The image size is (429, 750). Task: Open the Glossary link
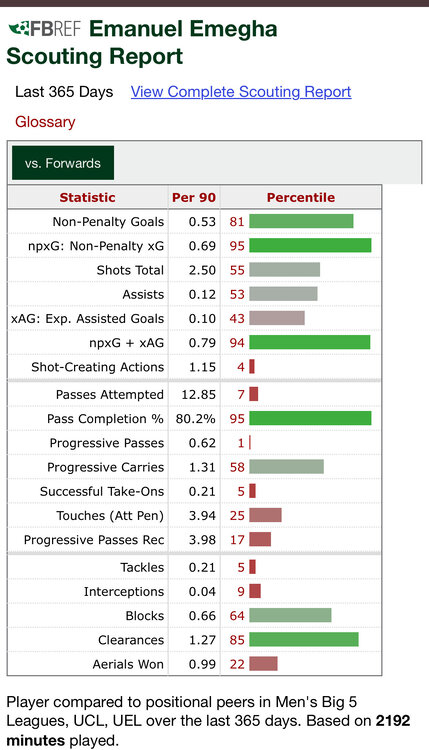(x=45, y=122)
